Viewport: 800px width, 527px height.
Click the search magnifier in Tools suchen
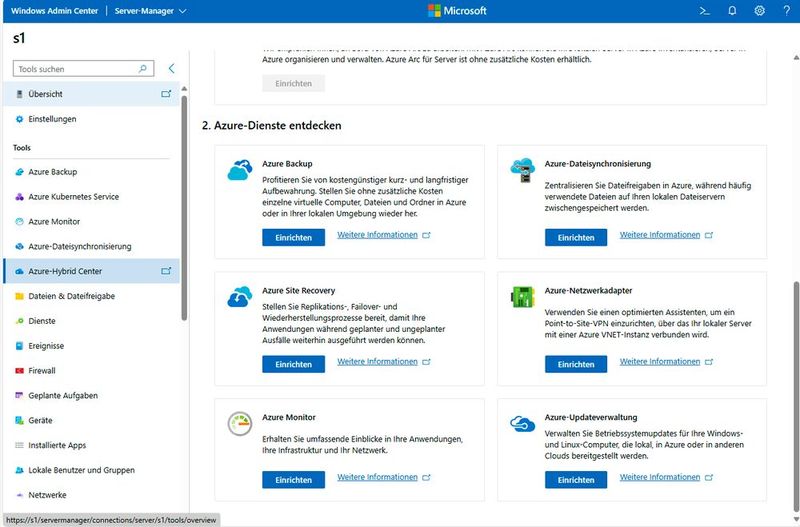pos(143,68)
